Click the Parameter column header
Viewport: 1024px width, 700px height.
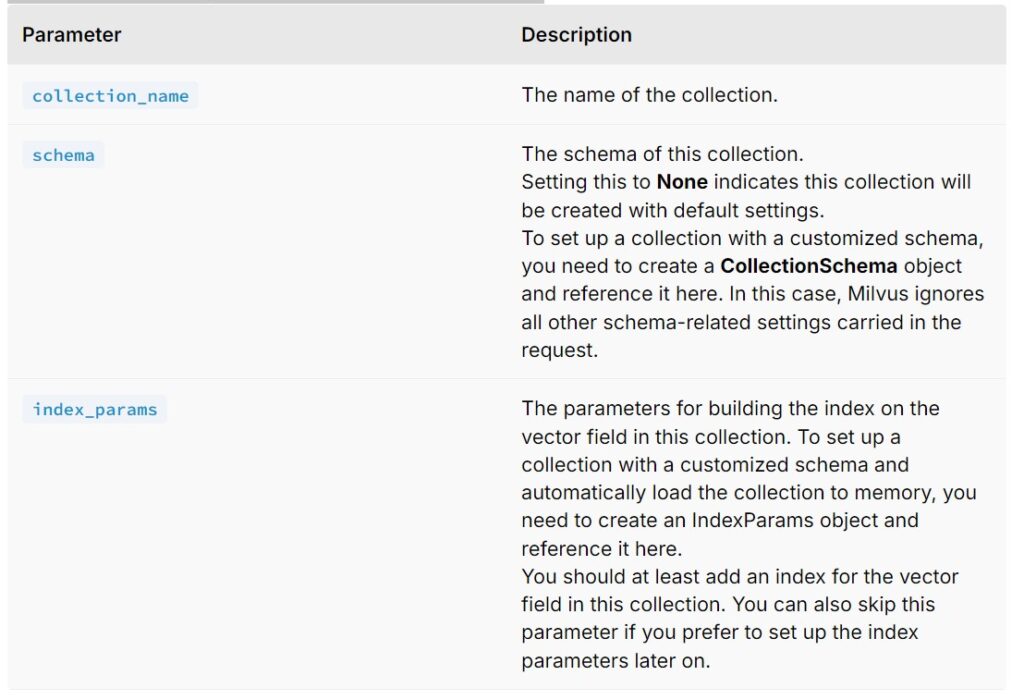[x=72, y=35]
